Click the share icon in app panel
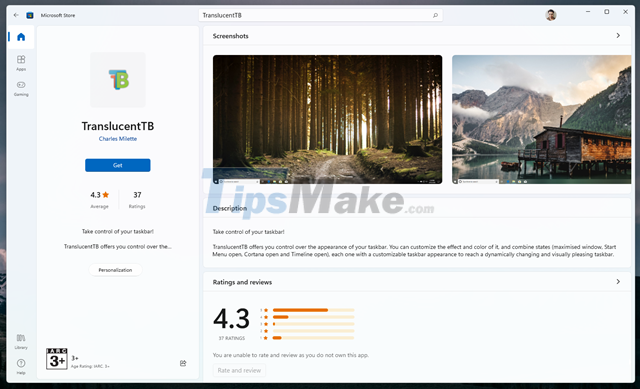Viewport: 640px width, 389px height. [183, 363]
